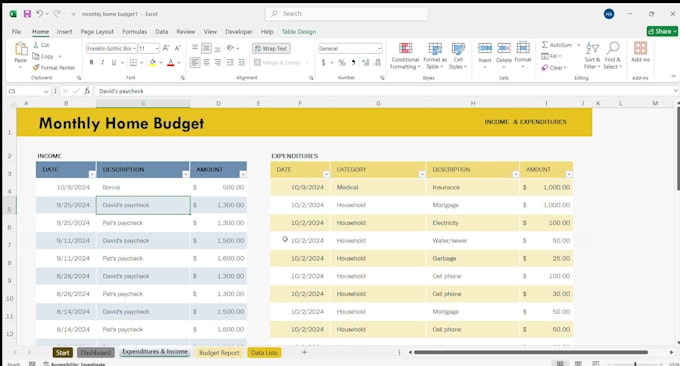Add a new sheet with plus

(304, 352)
